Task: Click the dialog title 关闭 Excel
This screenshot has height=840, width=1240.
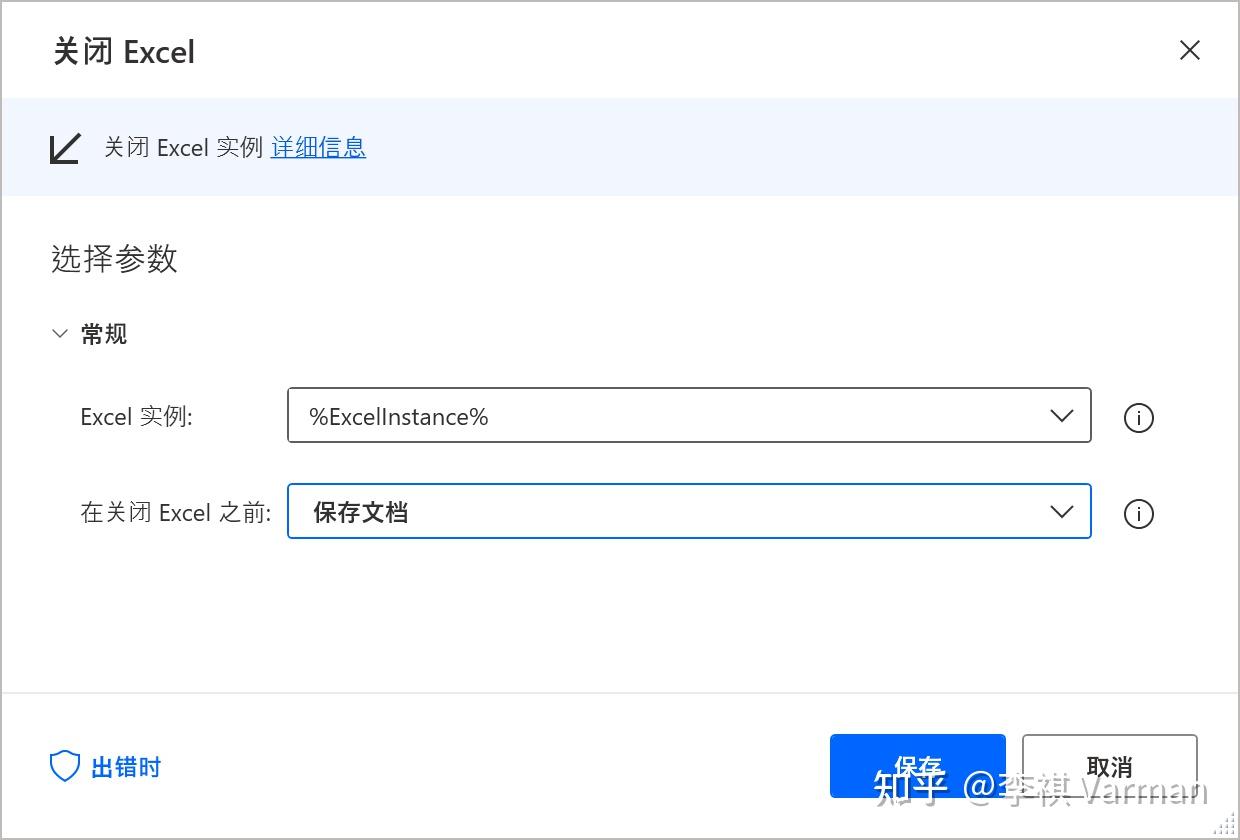Action: [123, 51]
